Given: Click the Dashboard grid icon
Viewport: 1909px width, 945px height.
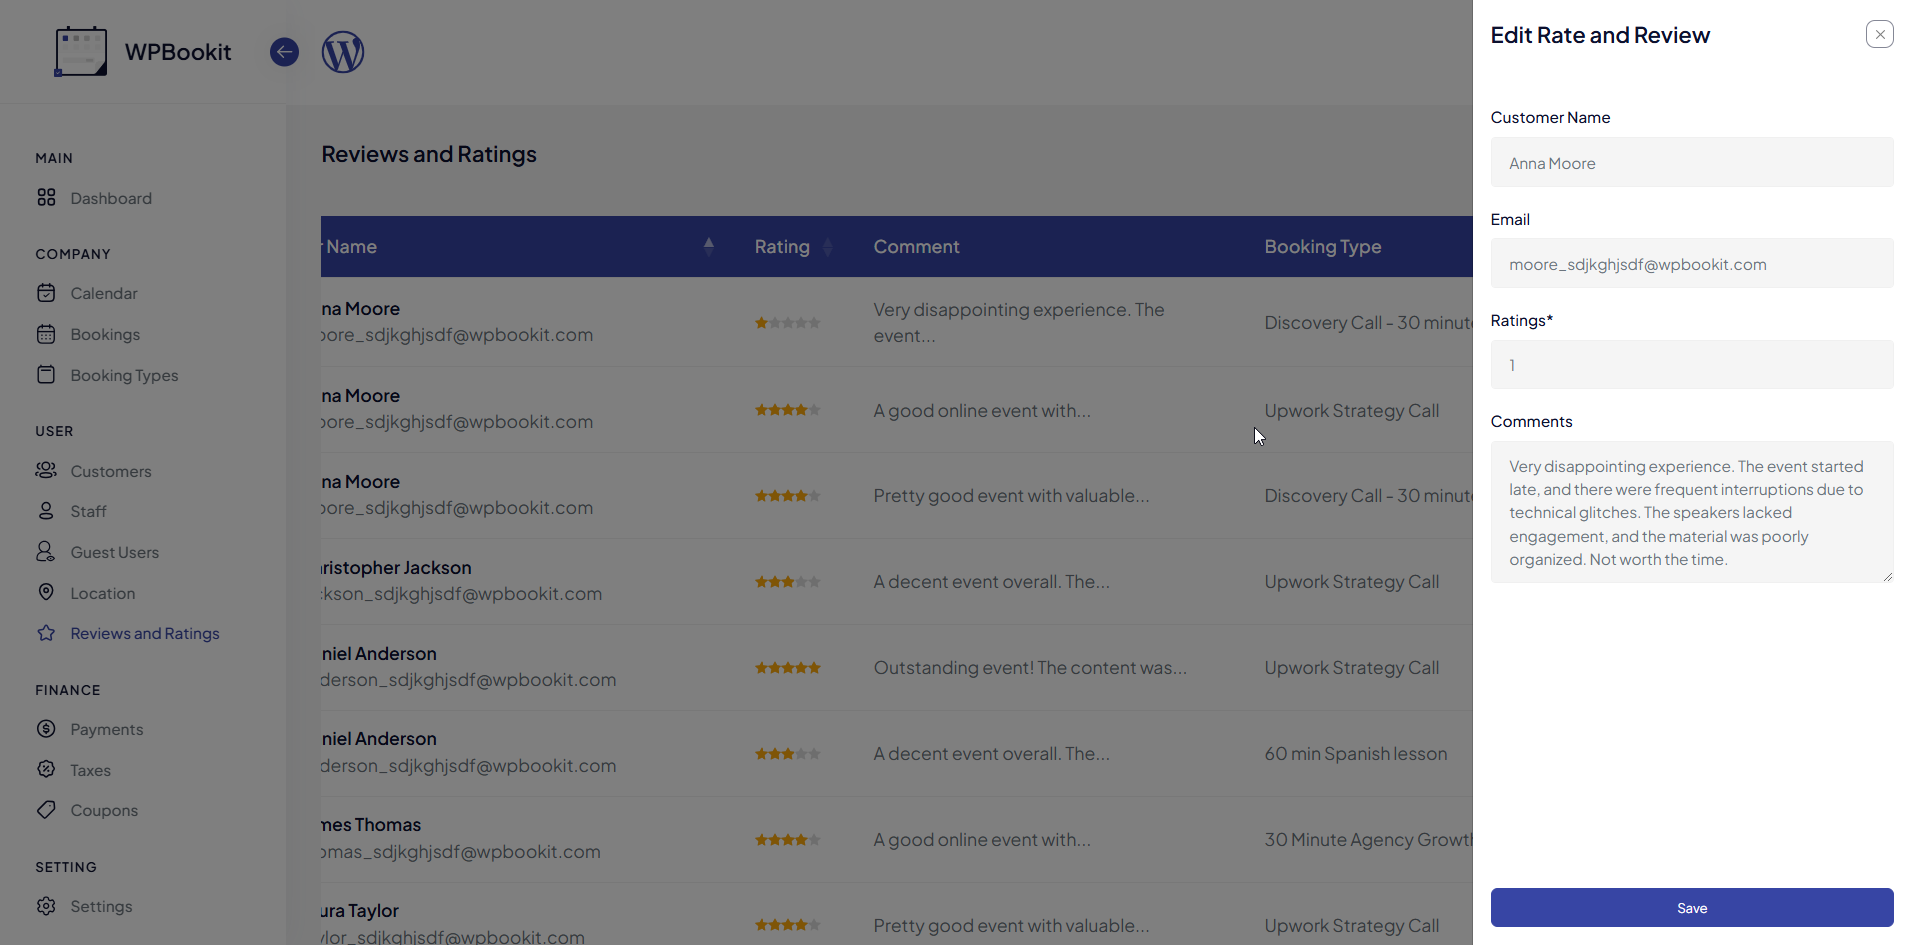Looking at the screenshot, I should pyautogui.click(x=46, y=198).
